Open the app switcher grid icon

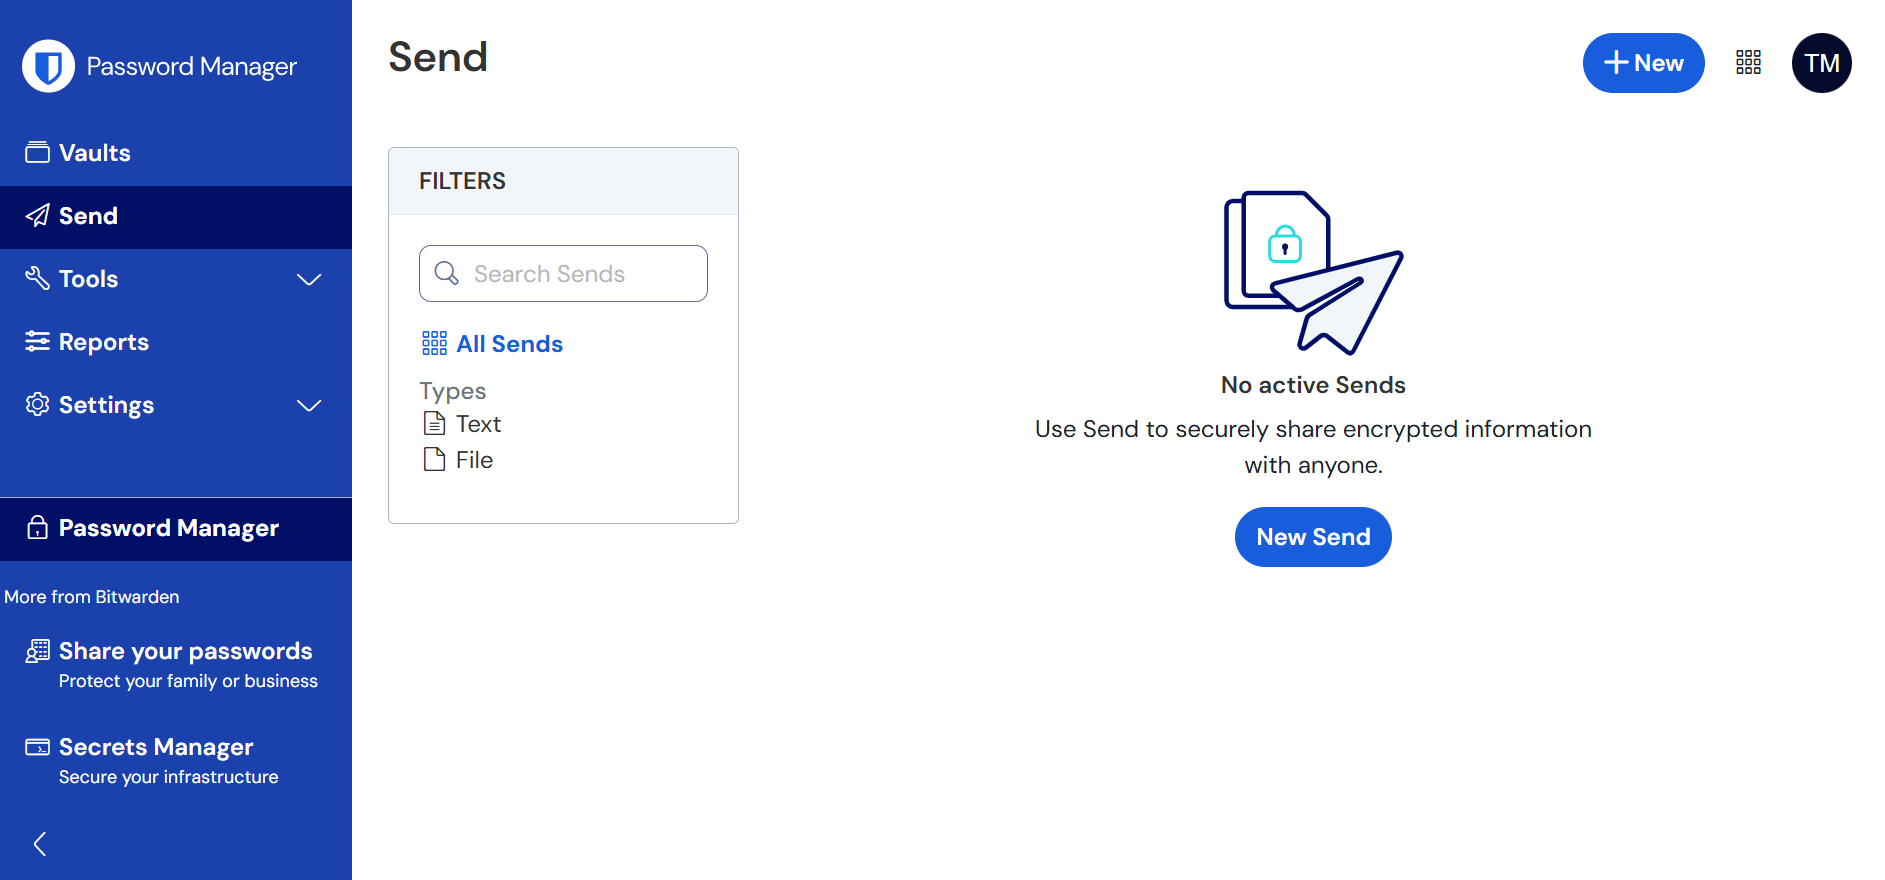tap(1748, 63)
